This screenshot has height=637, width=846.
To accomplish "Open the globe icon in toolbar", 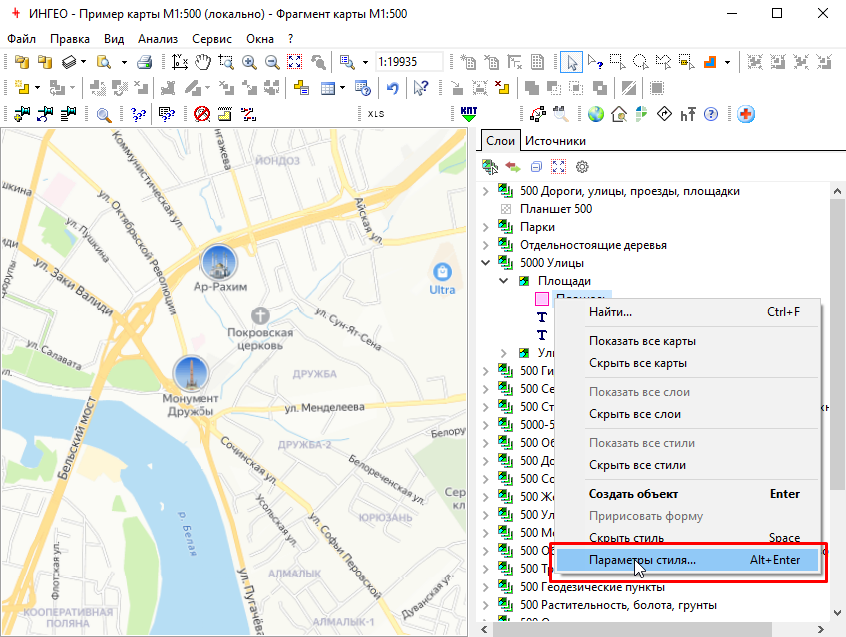I will pos(596,114).
